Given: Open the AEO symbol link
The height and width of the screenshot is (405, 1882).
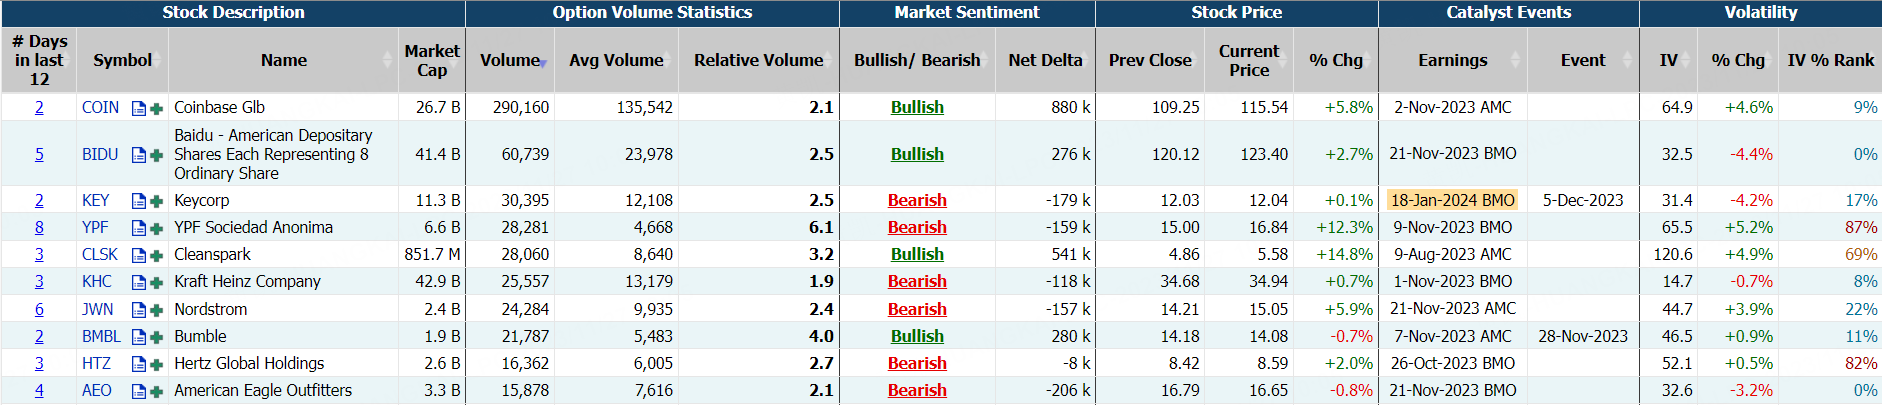Looking at the screenshot, I should click(x=97, y=390).
